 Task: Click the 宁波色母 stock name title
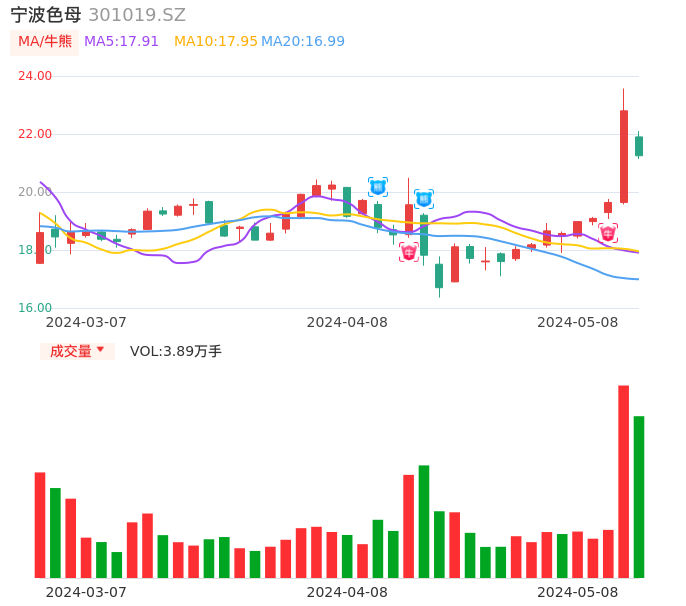pyautogui.click(x=46, y=15)
